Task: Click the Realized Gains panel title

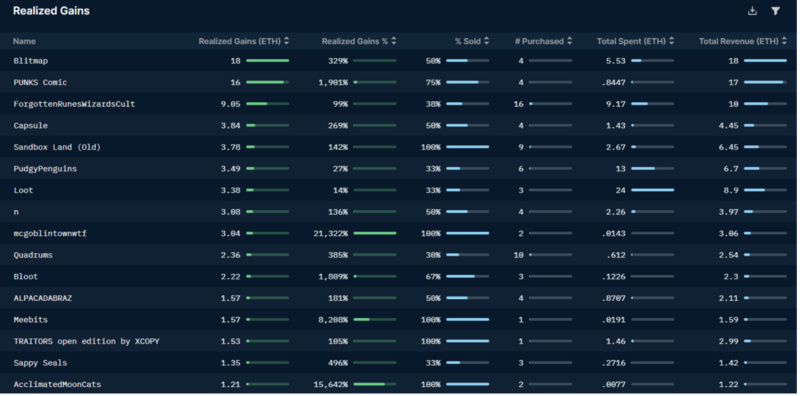Action: [x=51, y=11]
